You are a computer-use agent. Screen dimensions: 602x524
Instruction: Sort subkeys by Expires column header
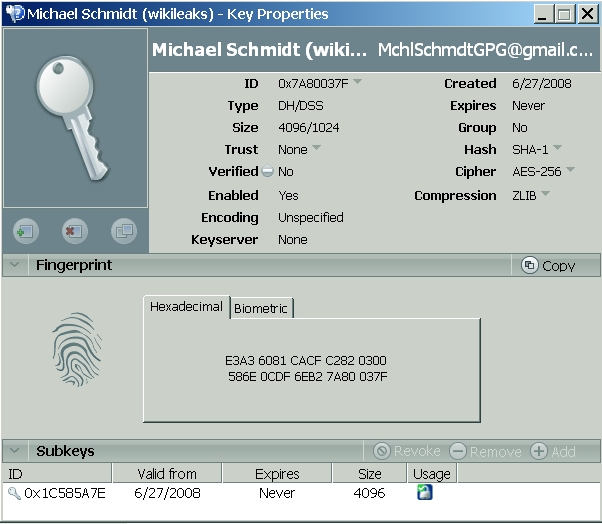(x=277, y=473)
